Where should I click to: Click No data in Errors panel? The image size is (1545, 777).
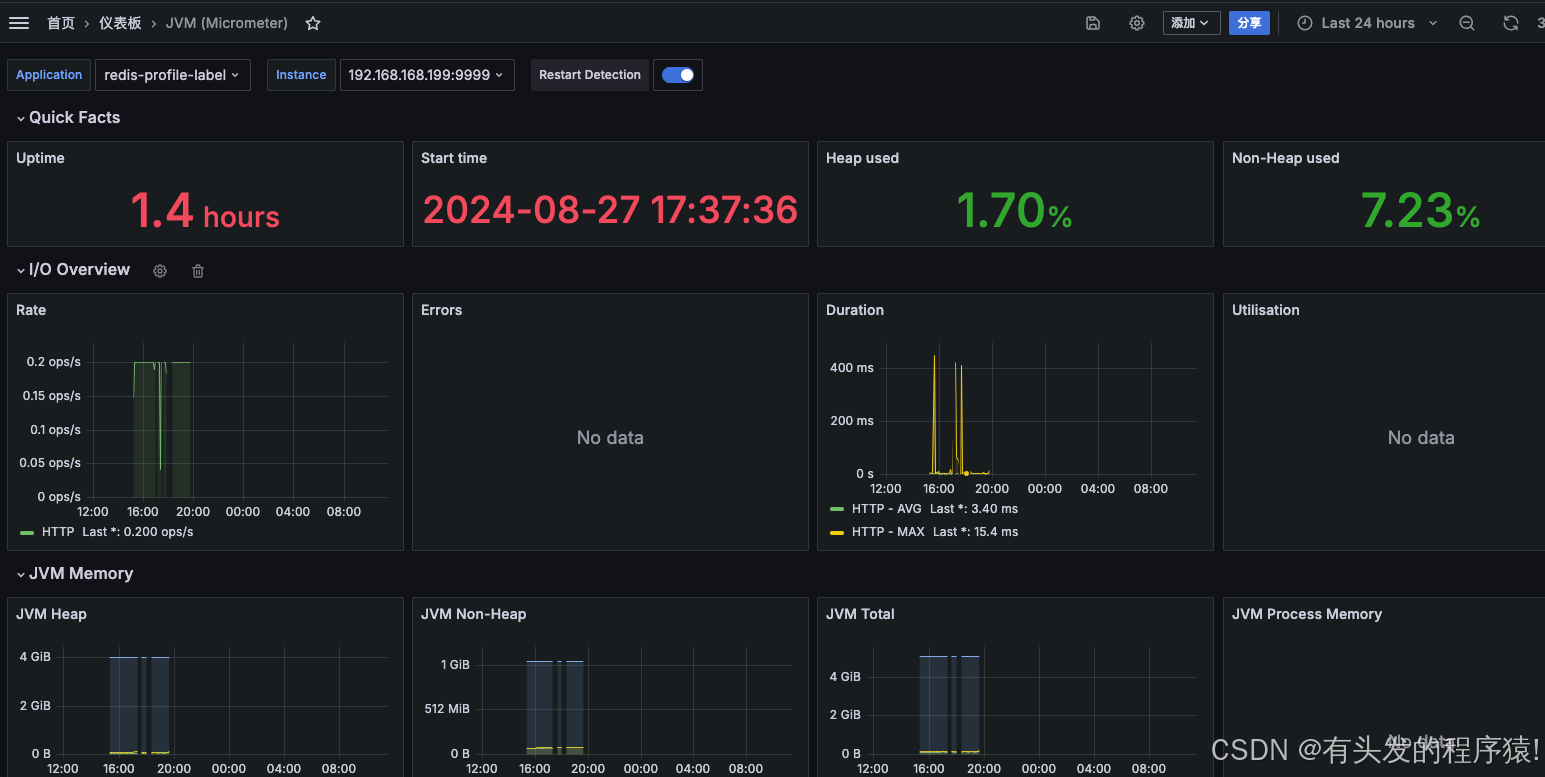610,438
